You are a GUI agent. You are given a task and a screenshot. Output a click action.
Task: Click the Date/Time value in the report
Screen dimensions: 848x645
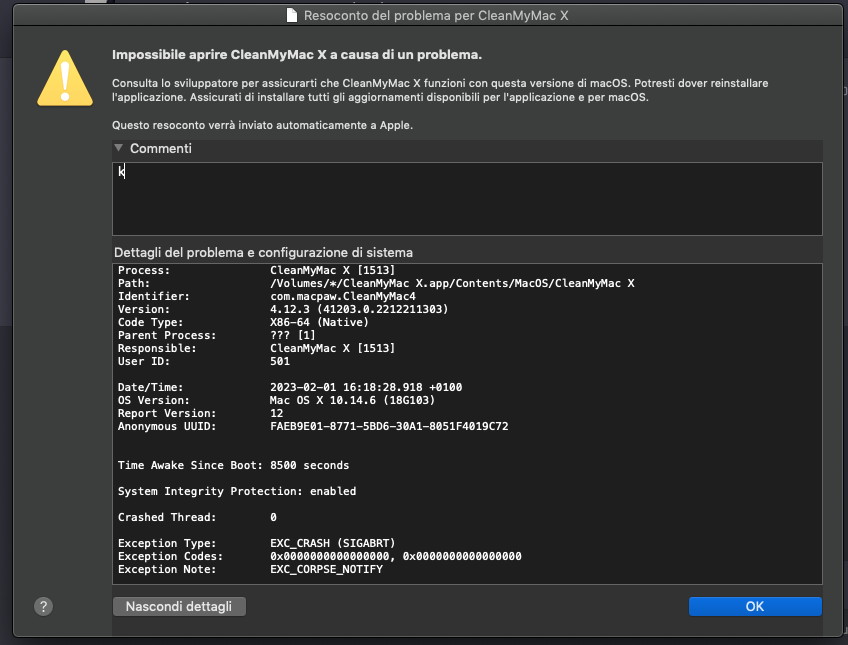[x=366, y=387]
